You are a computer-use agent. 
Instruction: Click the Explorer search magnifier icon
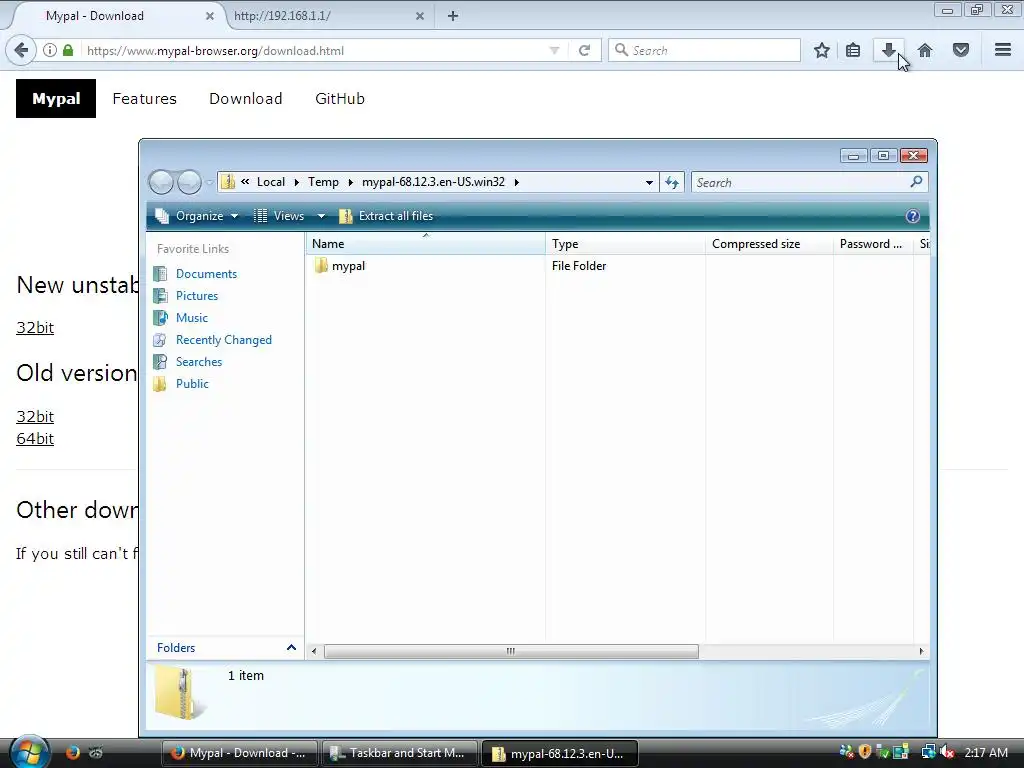(916, 182)
